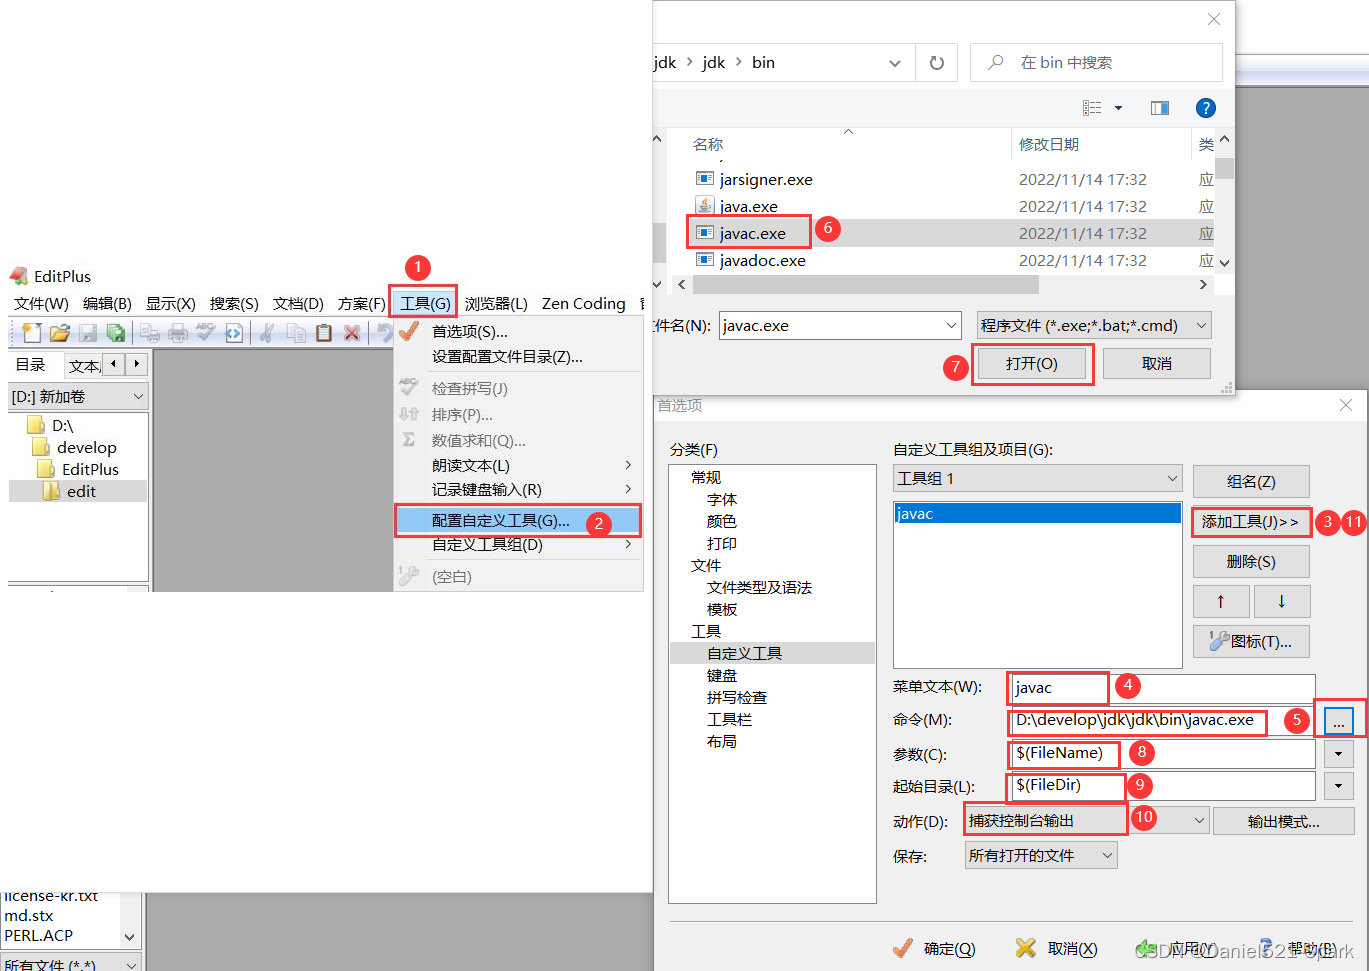1369x971 pixels.
Task: Toggle the preview pane icon in file dialog
Action: [1160, 108]
